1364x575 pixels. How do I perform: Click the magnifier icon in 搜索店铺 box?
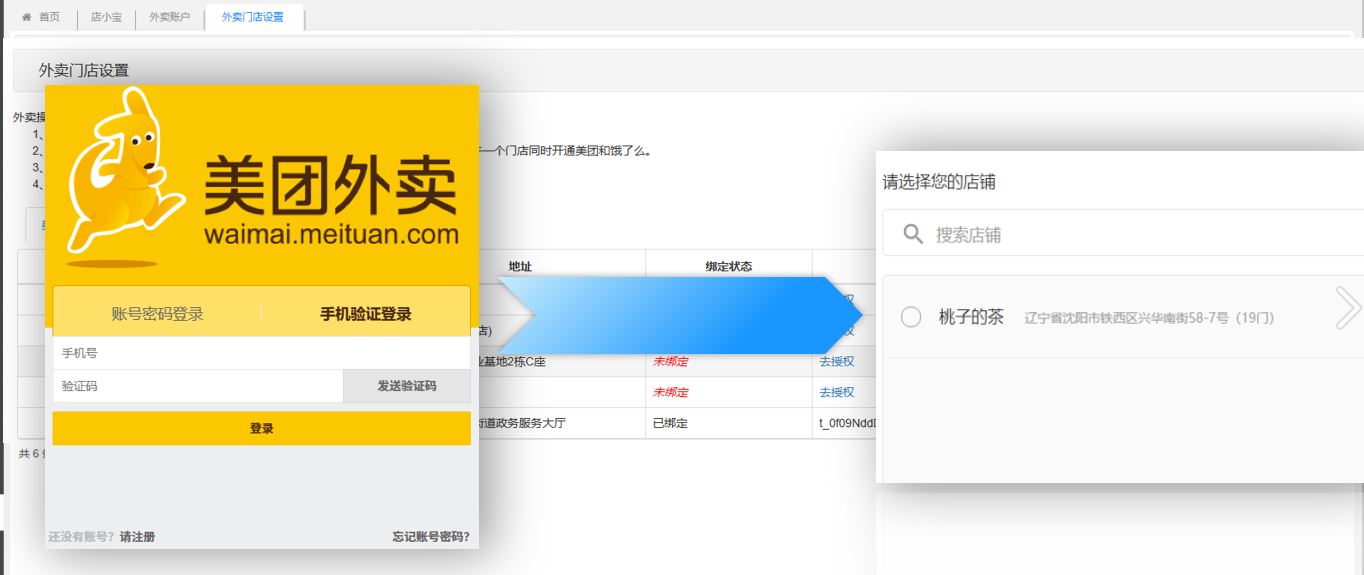pos(912,234)
